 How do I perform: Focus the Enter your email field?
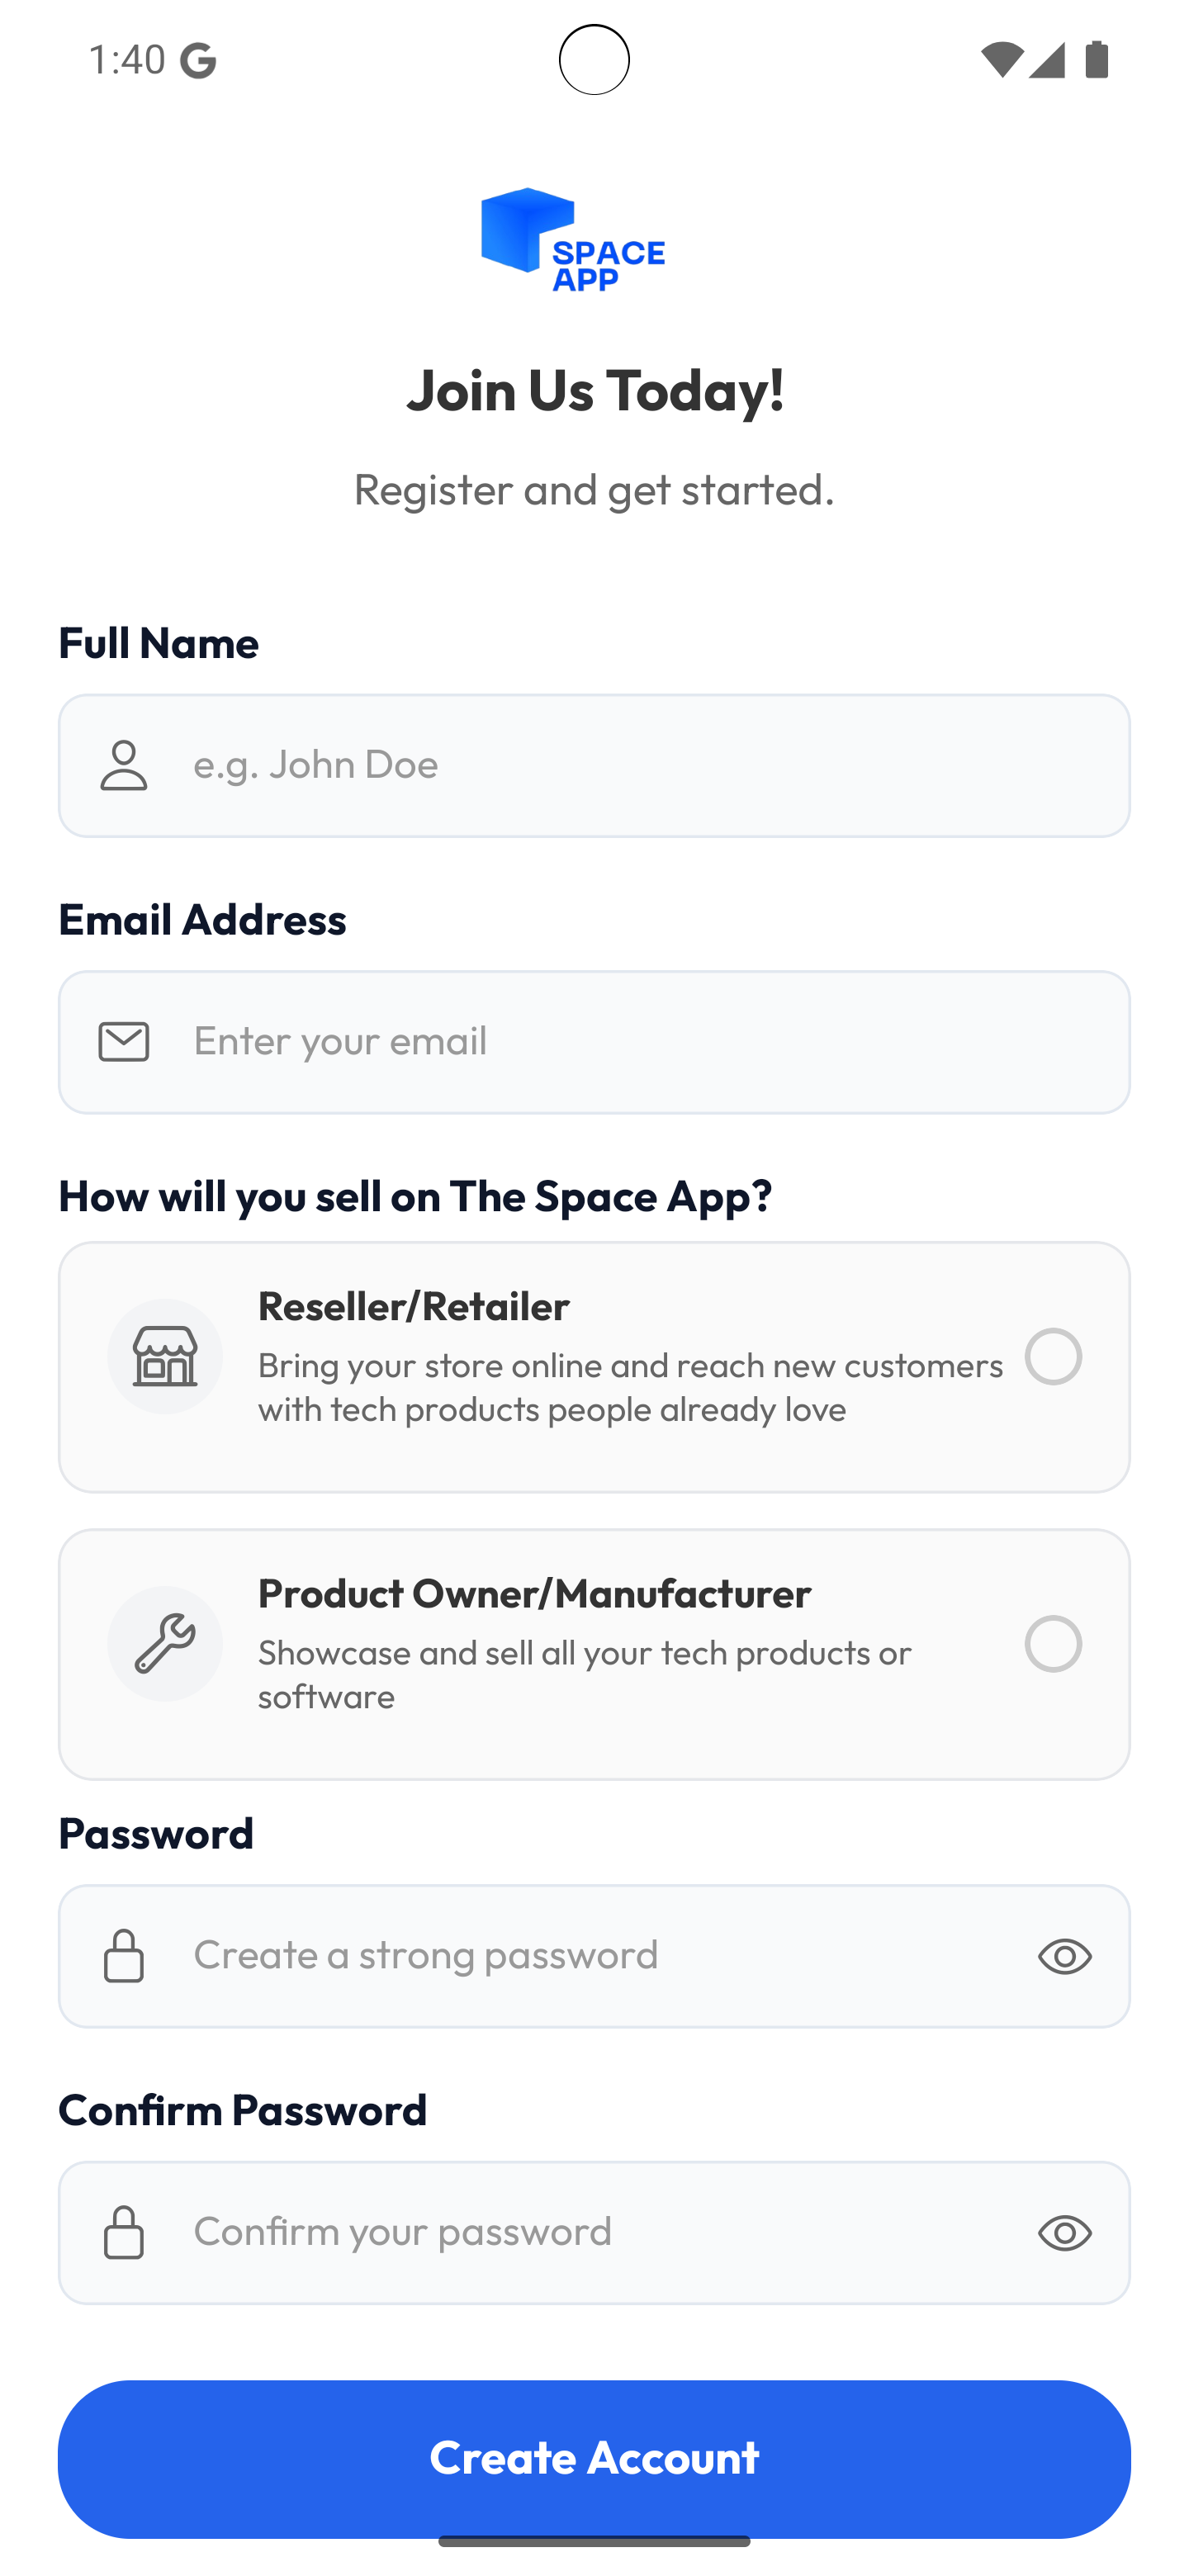pos(594,1042)
